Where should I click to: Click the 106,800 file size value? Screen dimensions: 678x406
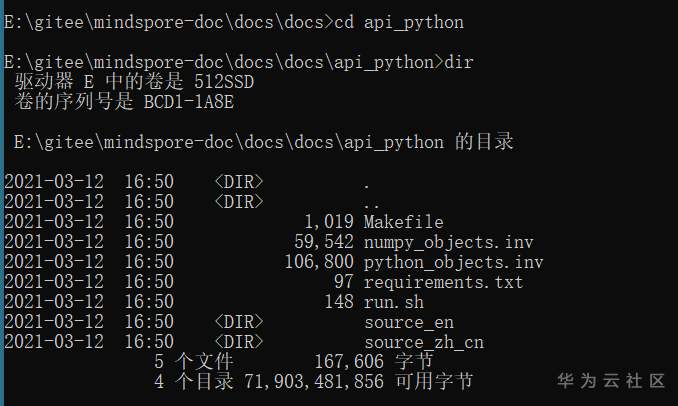(319, 262)
